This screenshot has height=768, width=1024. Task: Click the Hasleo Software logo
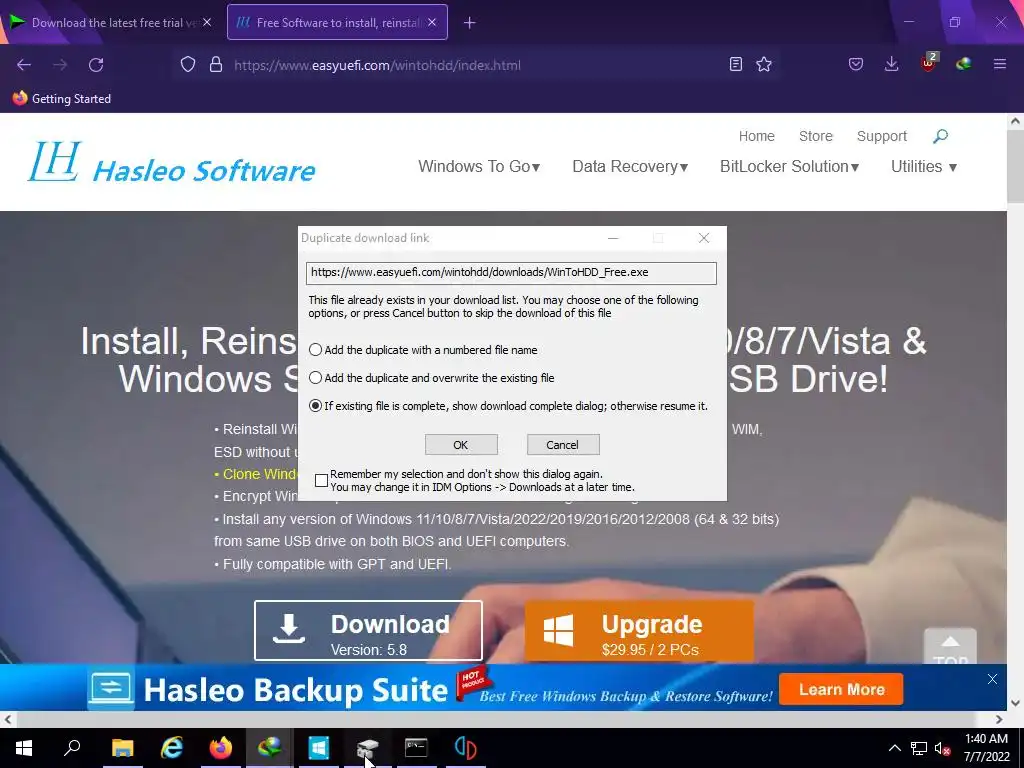pyautogui.click(x=172, y=162)
